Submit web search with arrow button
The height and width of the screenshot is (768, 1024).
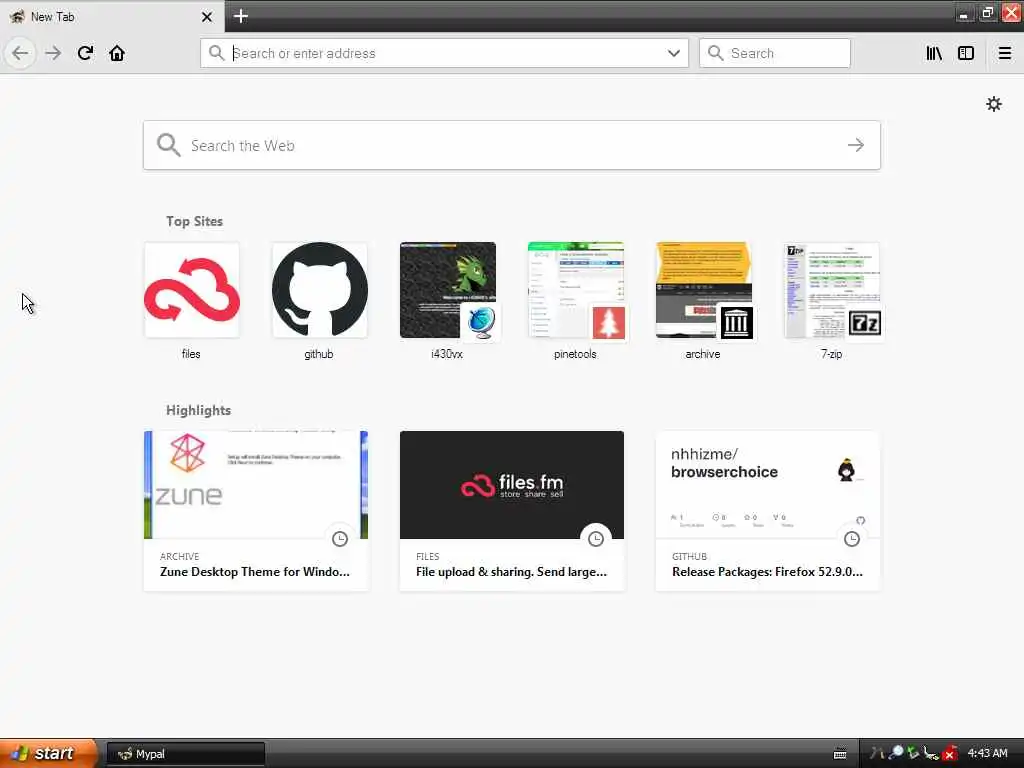pyautogui.click(x=856, y=145)
